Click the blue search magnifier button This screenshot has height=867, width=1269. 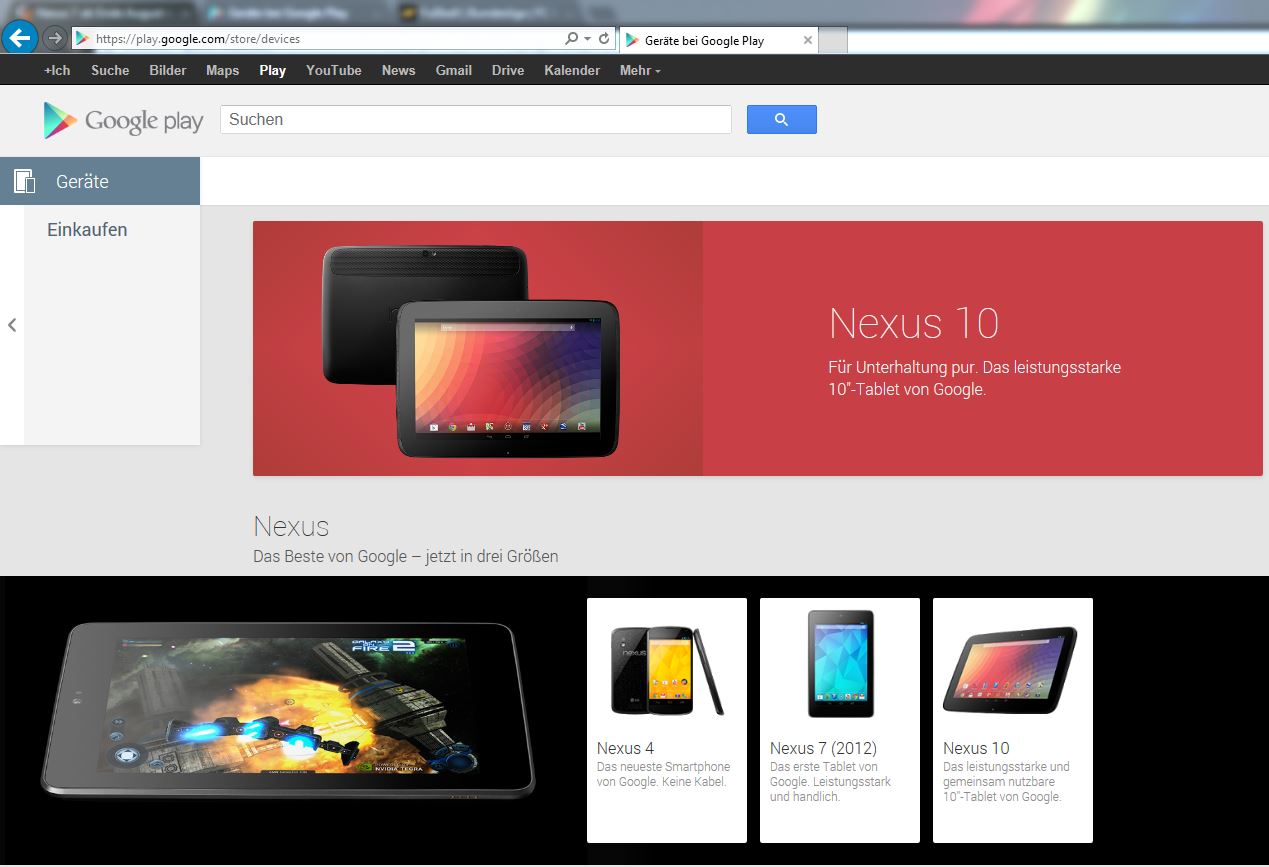pyautogui.click(x=781, y=119)
